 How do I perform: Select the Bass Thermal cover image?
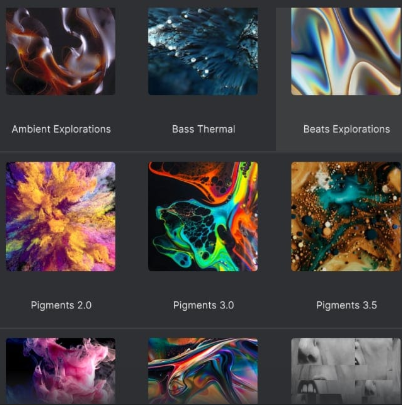pos(203,51)
